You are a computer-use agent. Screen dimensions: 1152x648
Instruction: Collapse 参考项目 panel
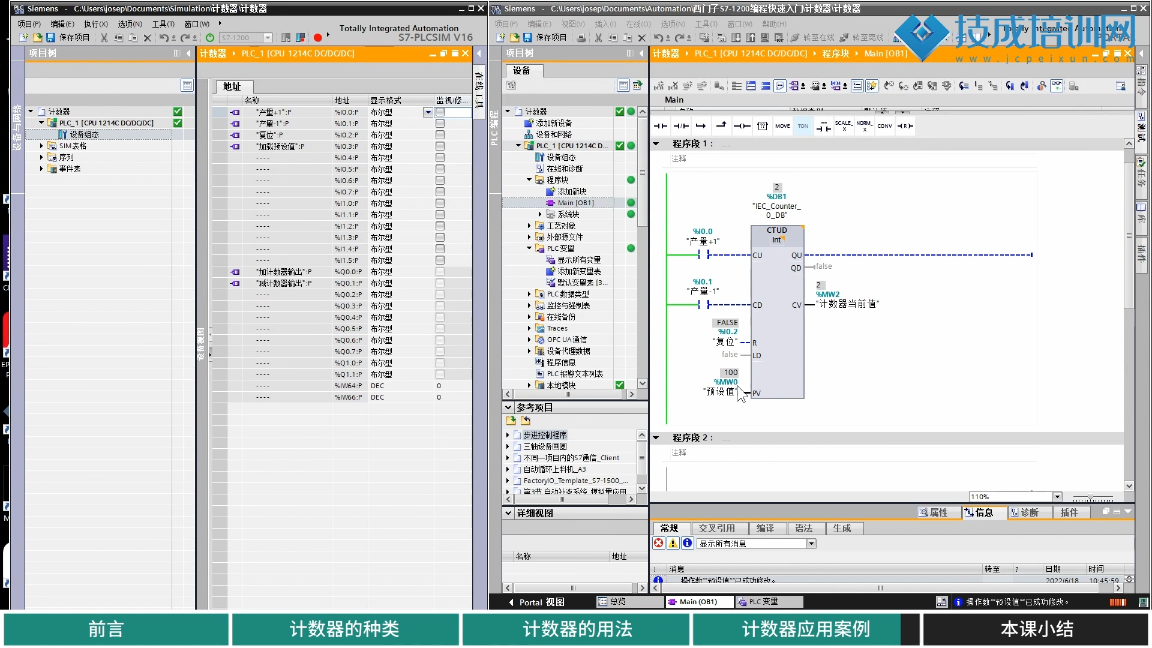pos(508,407)
